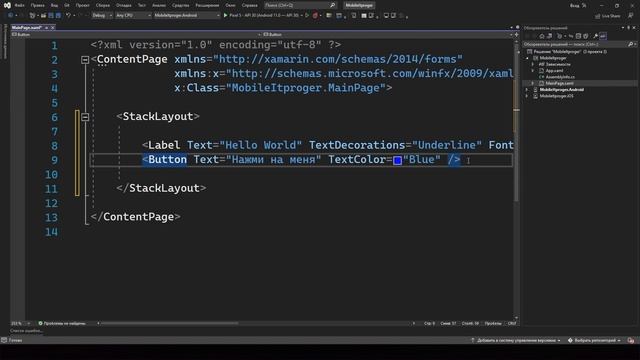Open the Any CPU platform dropdown

point(133,16)
